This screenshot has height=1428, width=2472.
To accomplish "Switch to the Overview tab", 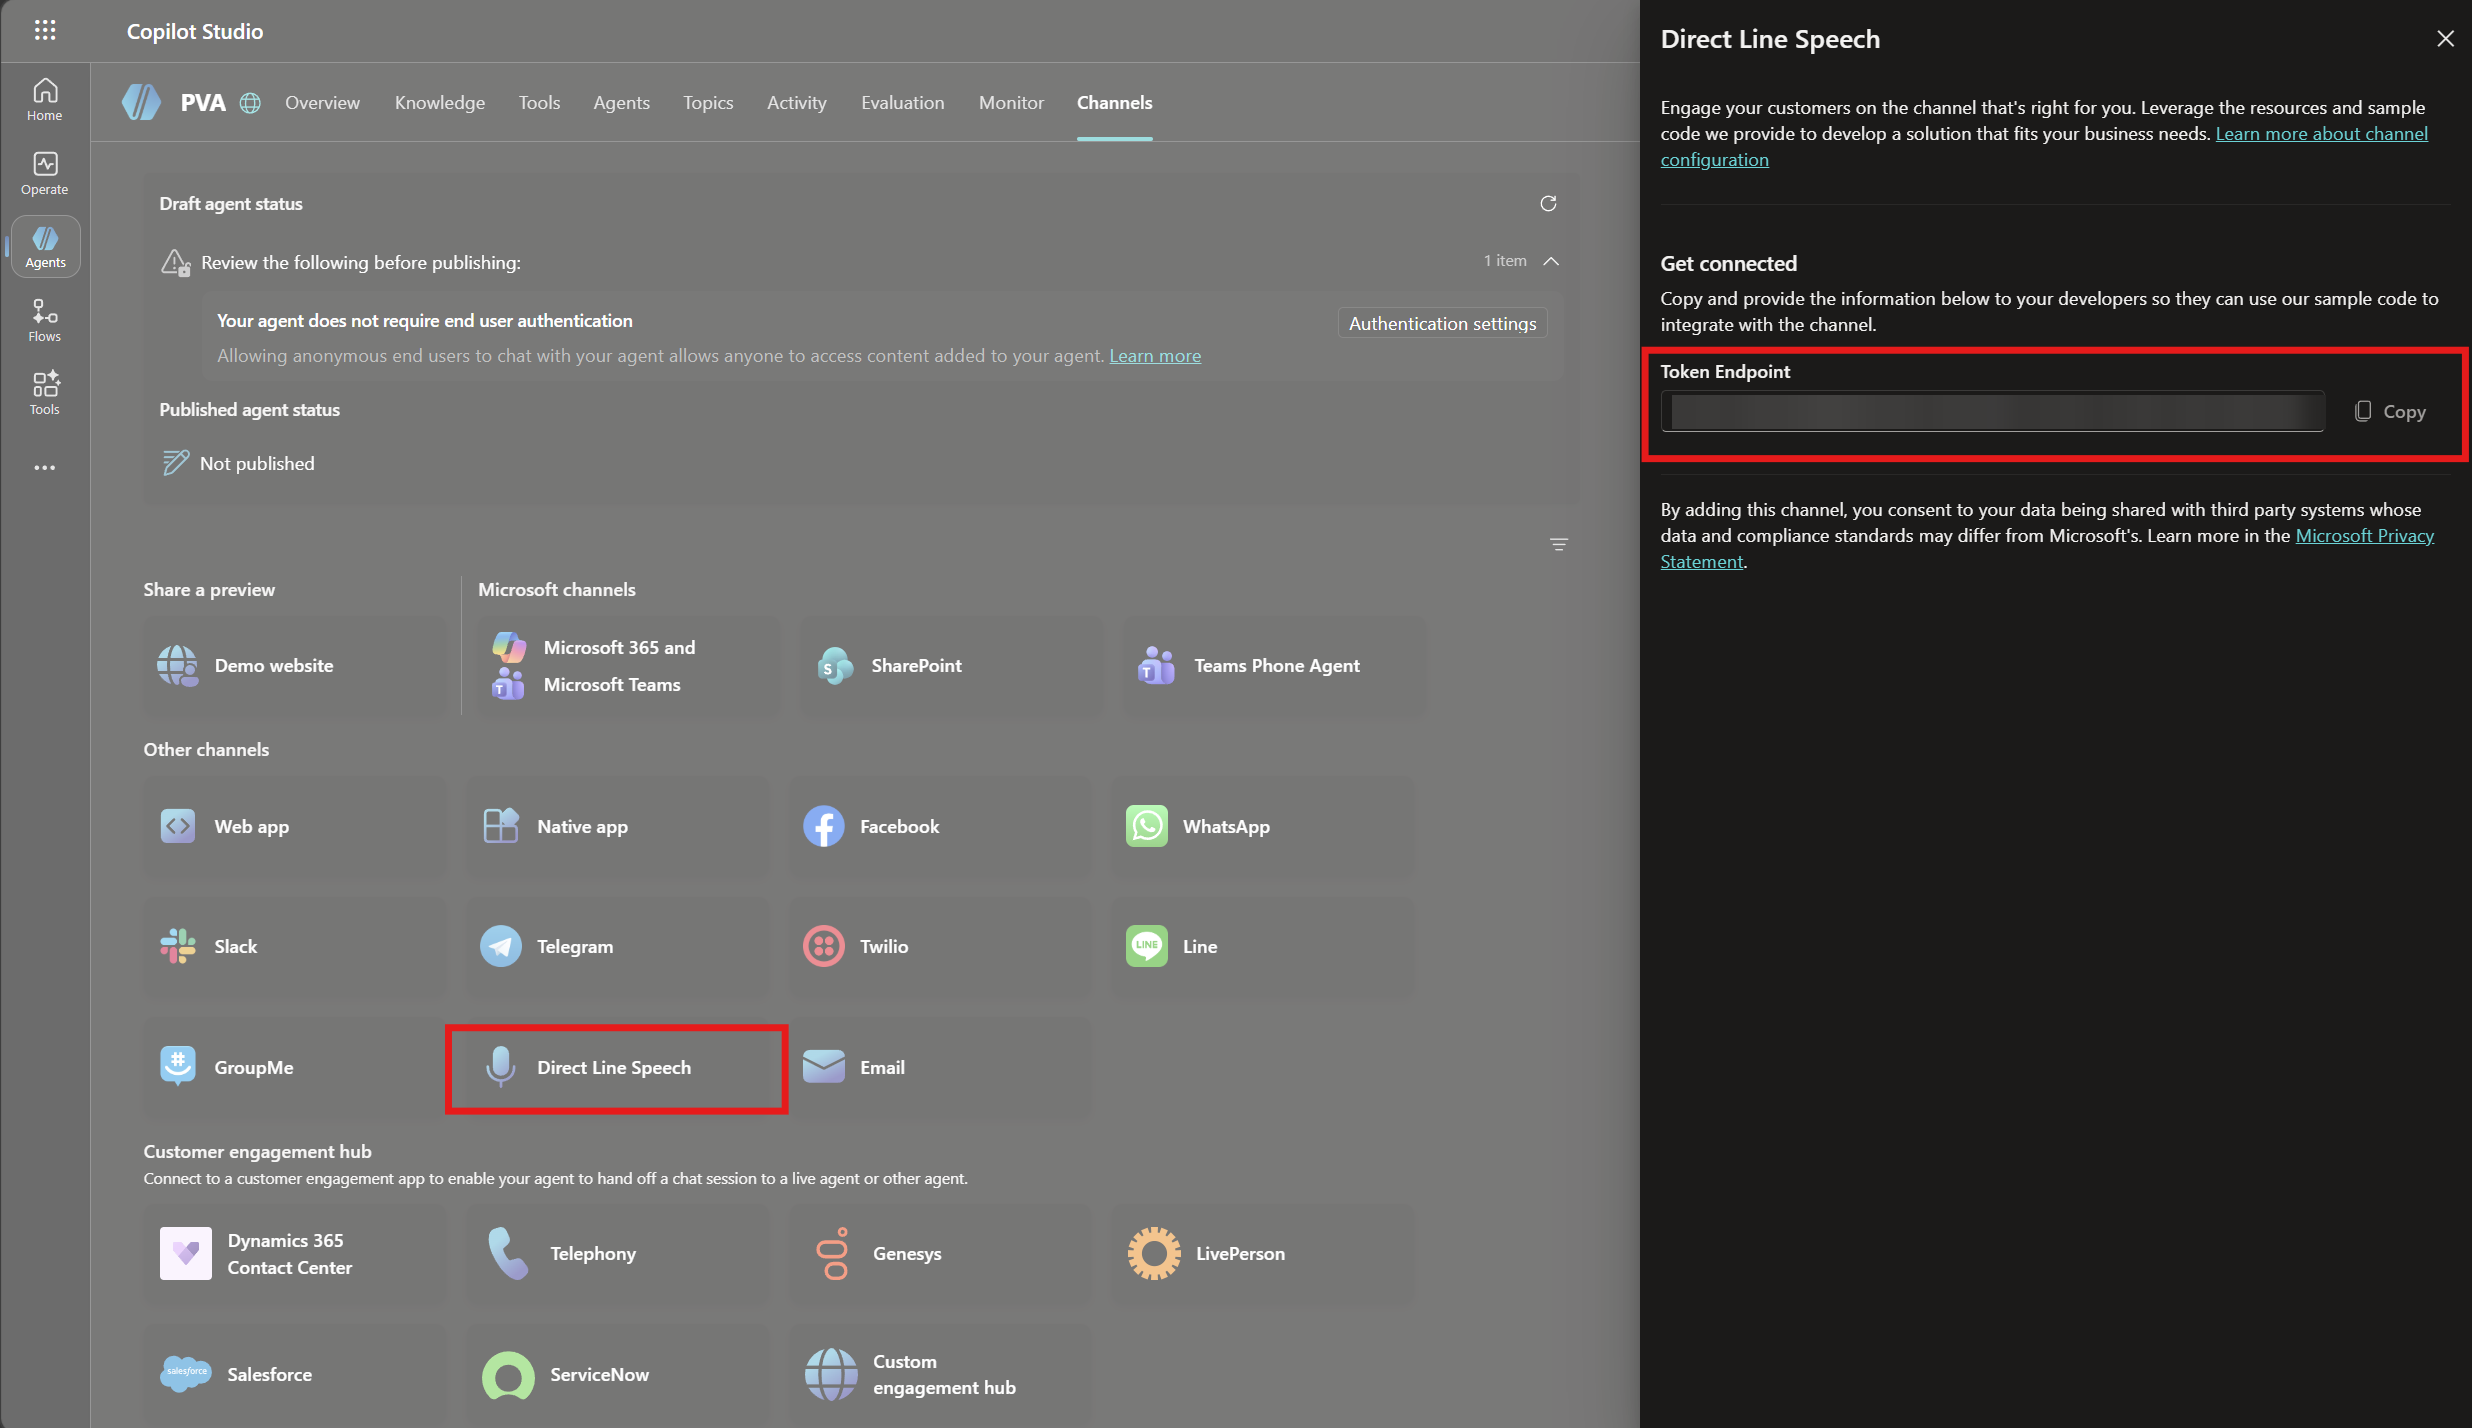I will pos(322,103).
